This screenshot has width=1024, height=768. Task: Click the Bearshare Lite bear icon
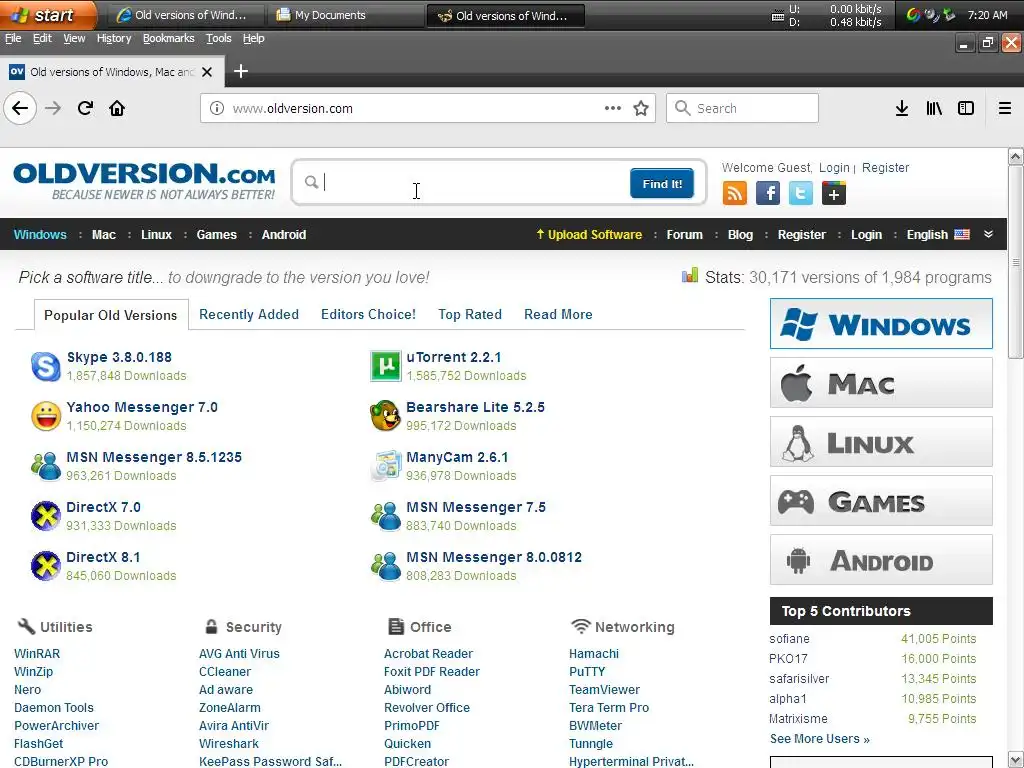pos(386,416)
